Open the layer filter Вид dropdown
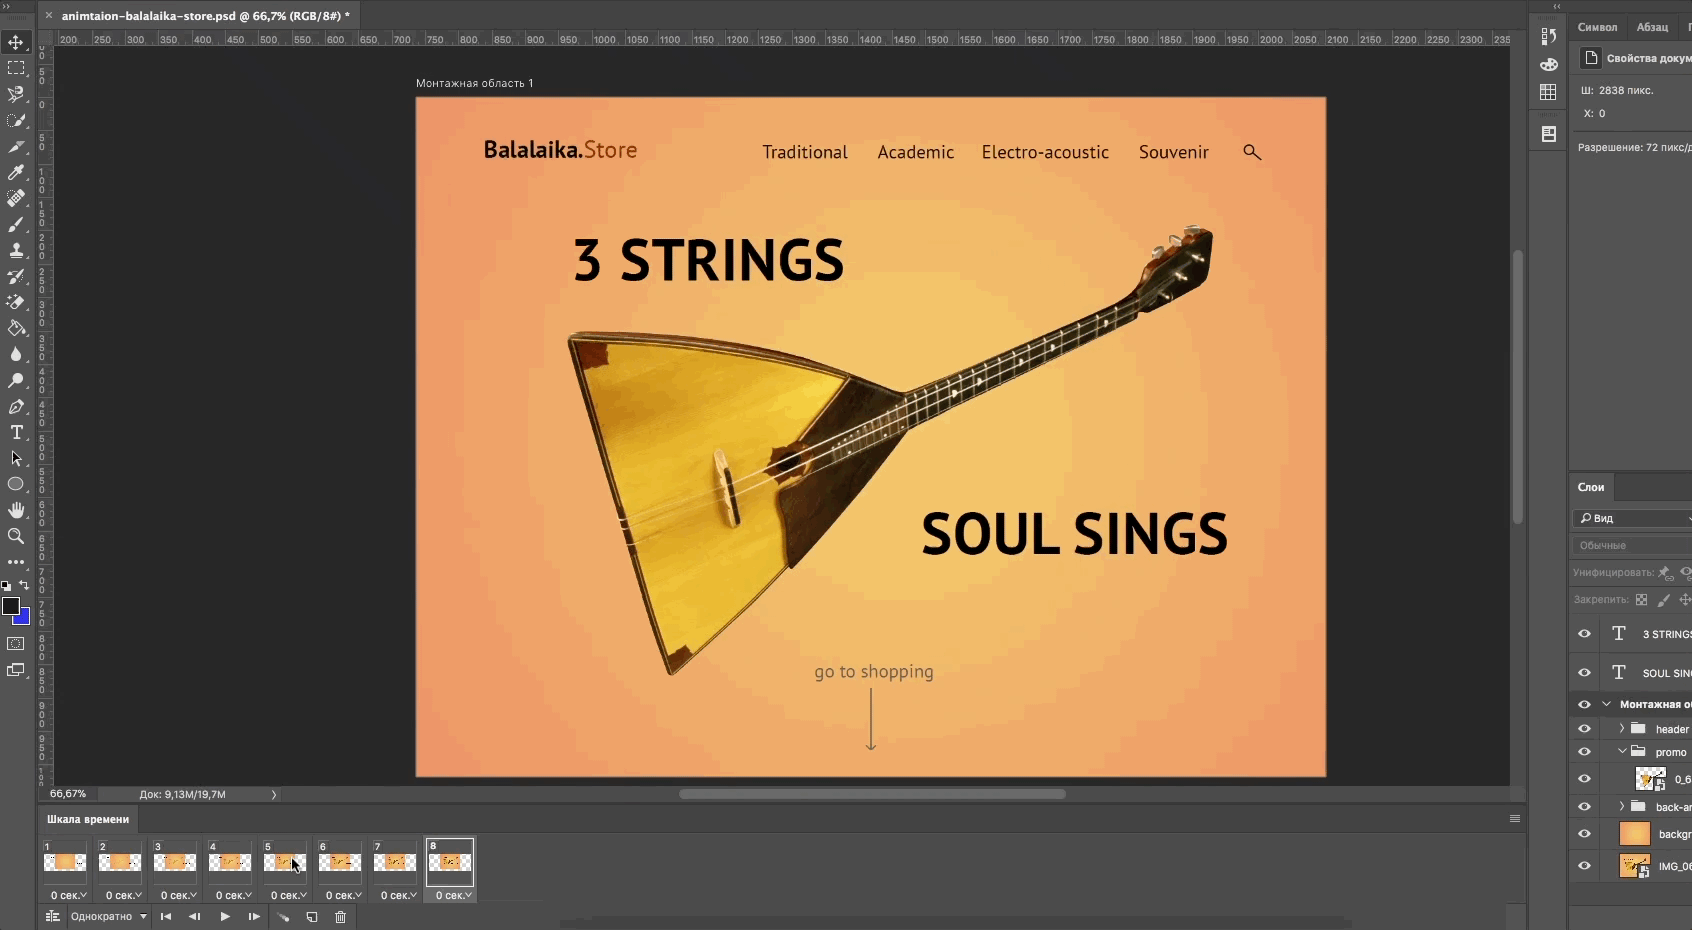 click(x=1632, y=518)
